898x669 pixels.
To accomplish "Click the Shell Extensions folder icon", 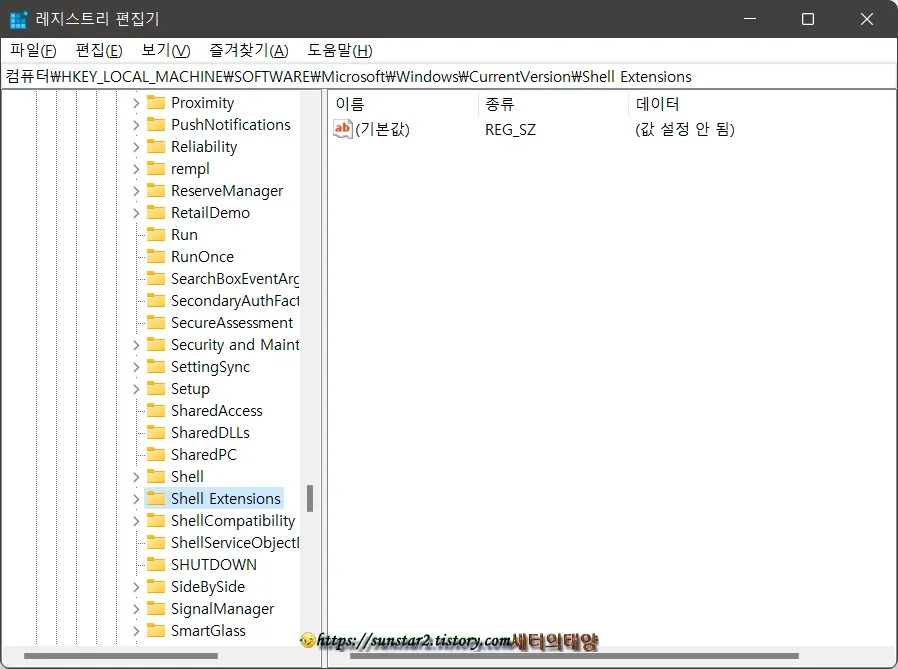I will point(158,498).
